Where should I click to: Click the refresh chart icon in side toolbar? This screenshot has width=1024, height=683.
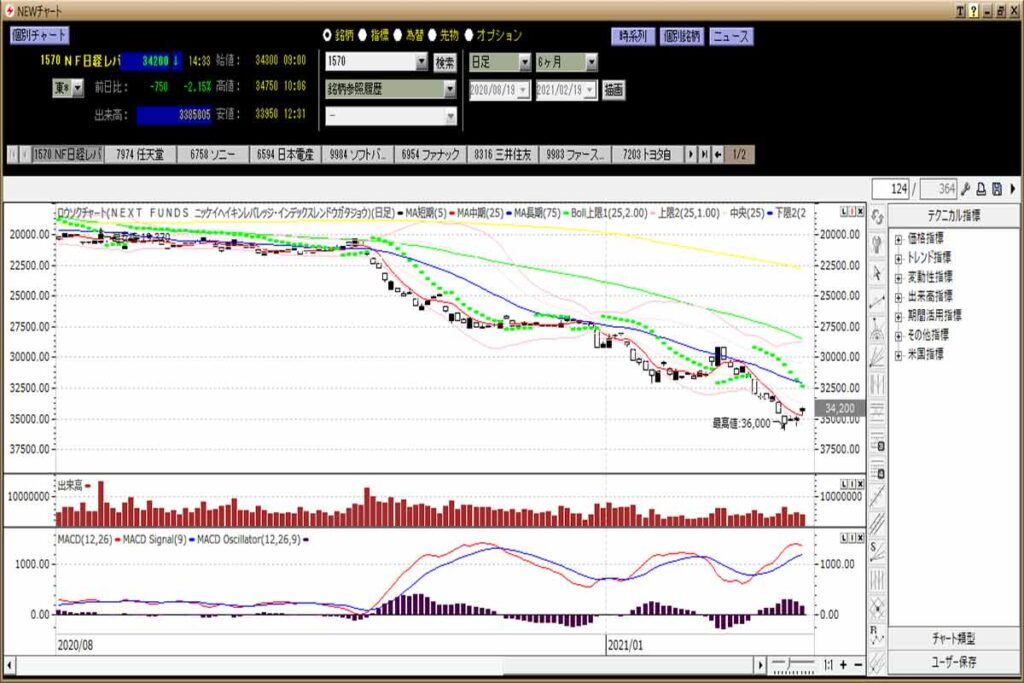point(877,217)
